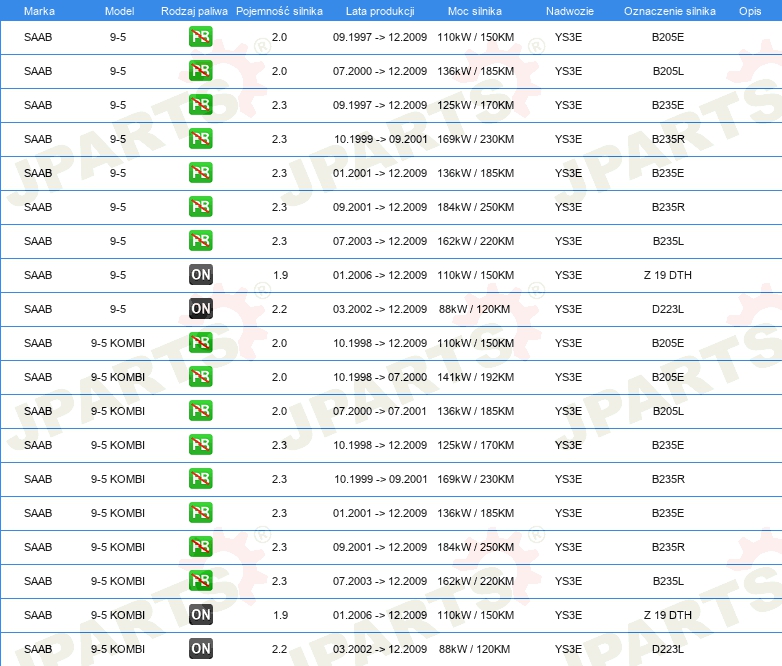782x666 pixels.
Task: Click YS3E body code in the 9-5 KOMBI Z 19 DTH row
Action: pos(568,615)
